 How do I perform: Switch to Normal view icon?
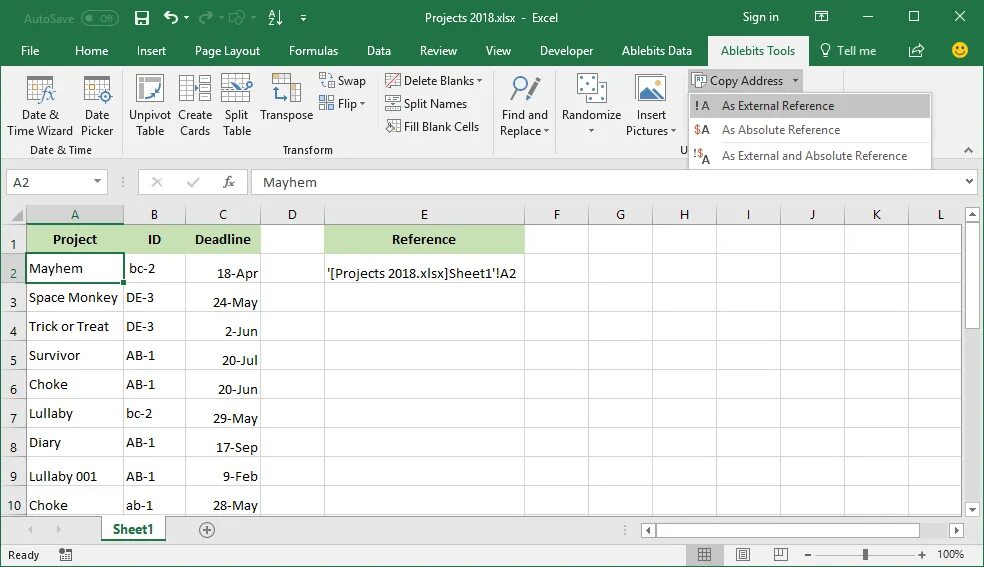click(705, 554)
